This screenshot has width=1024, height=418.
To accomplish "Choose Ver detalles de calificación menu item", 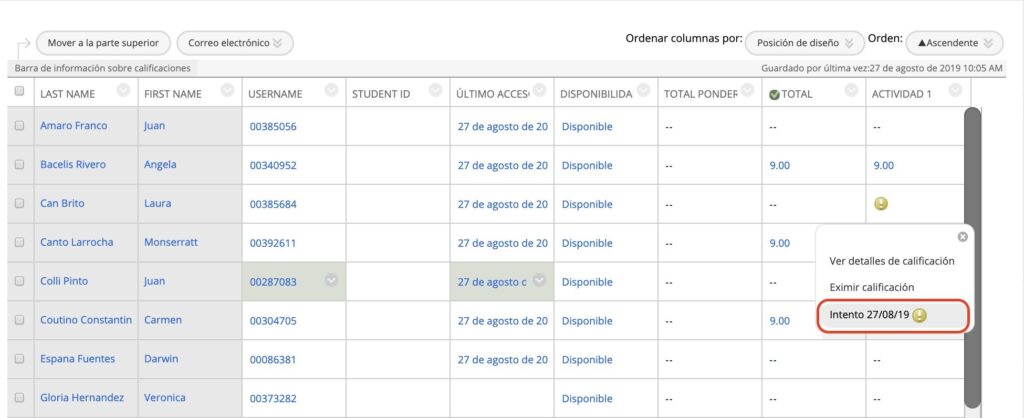I will point(891,261).
